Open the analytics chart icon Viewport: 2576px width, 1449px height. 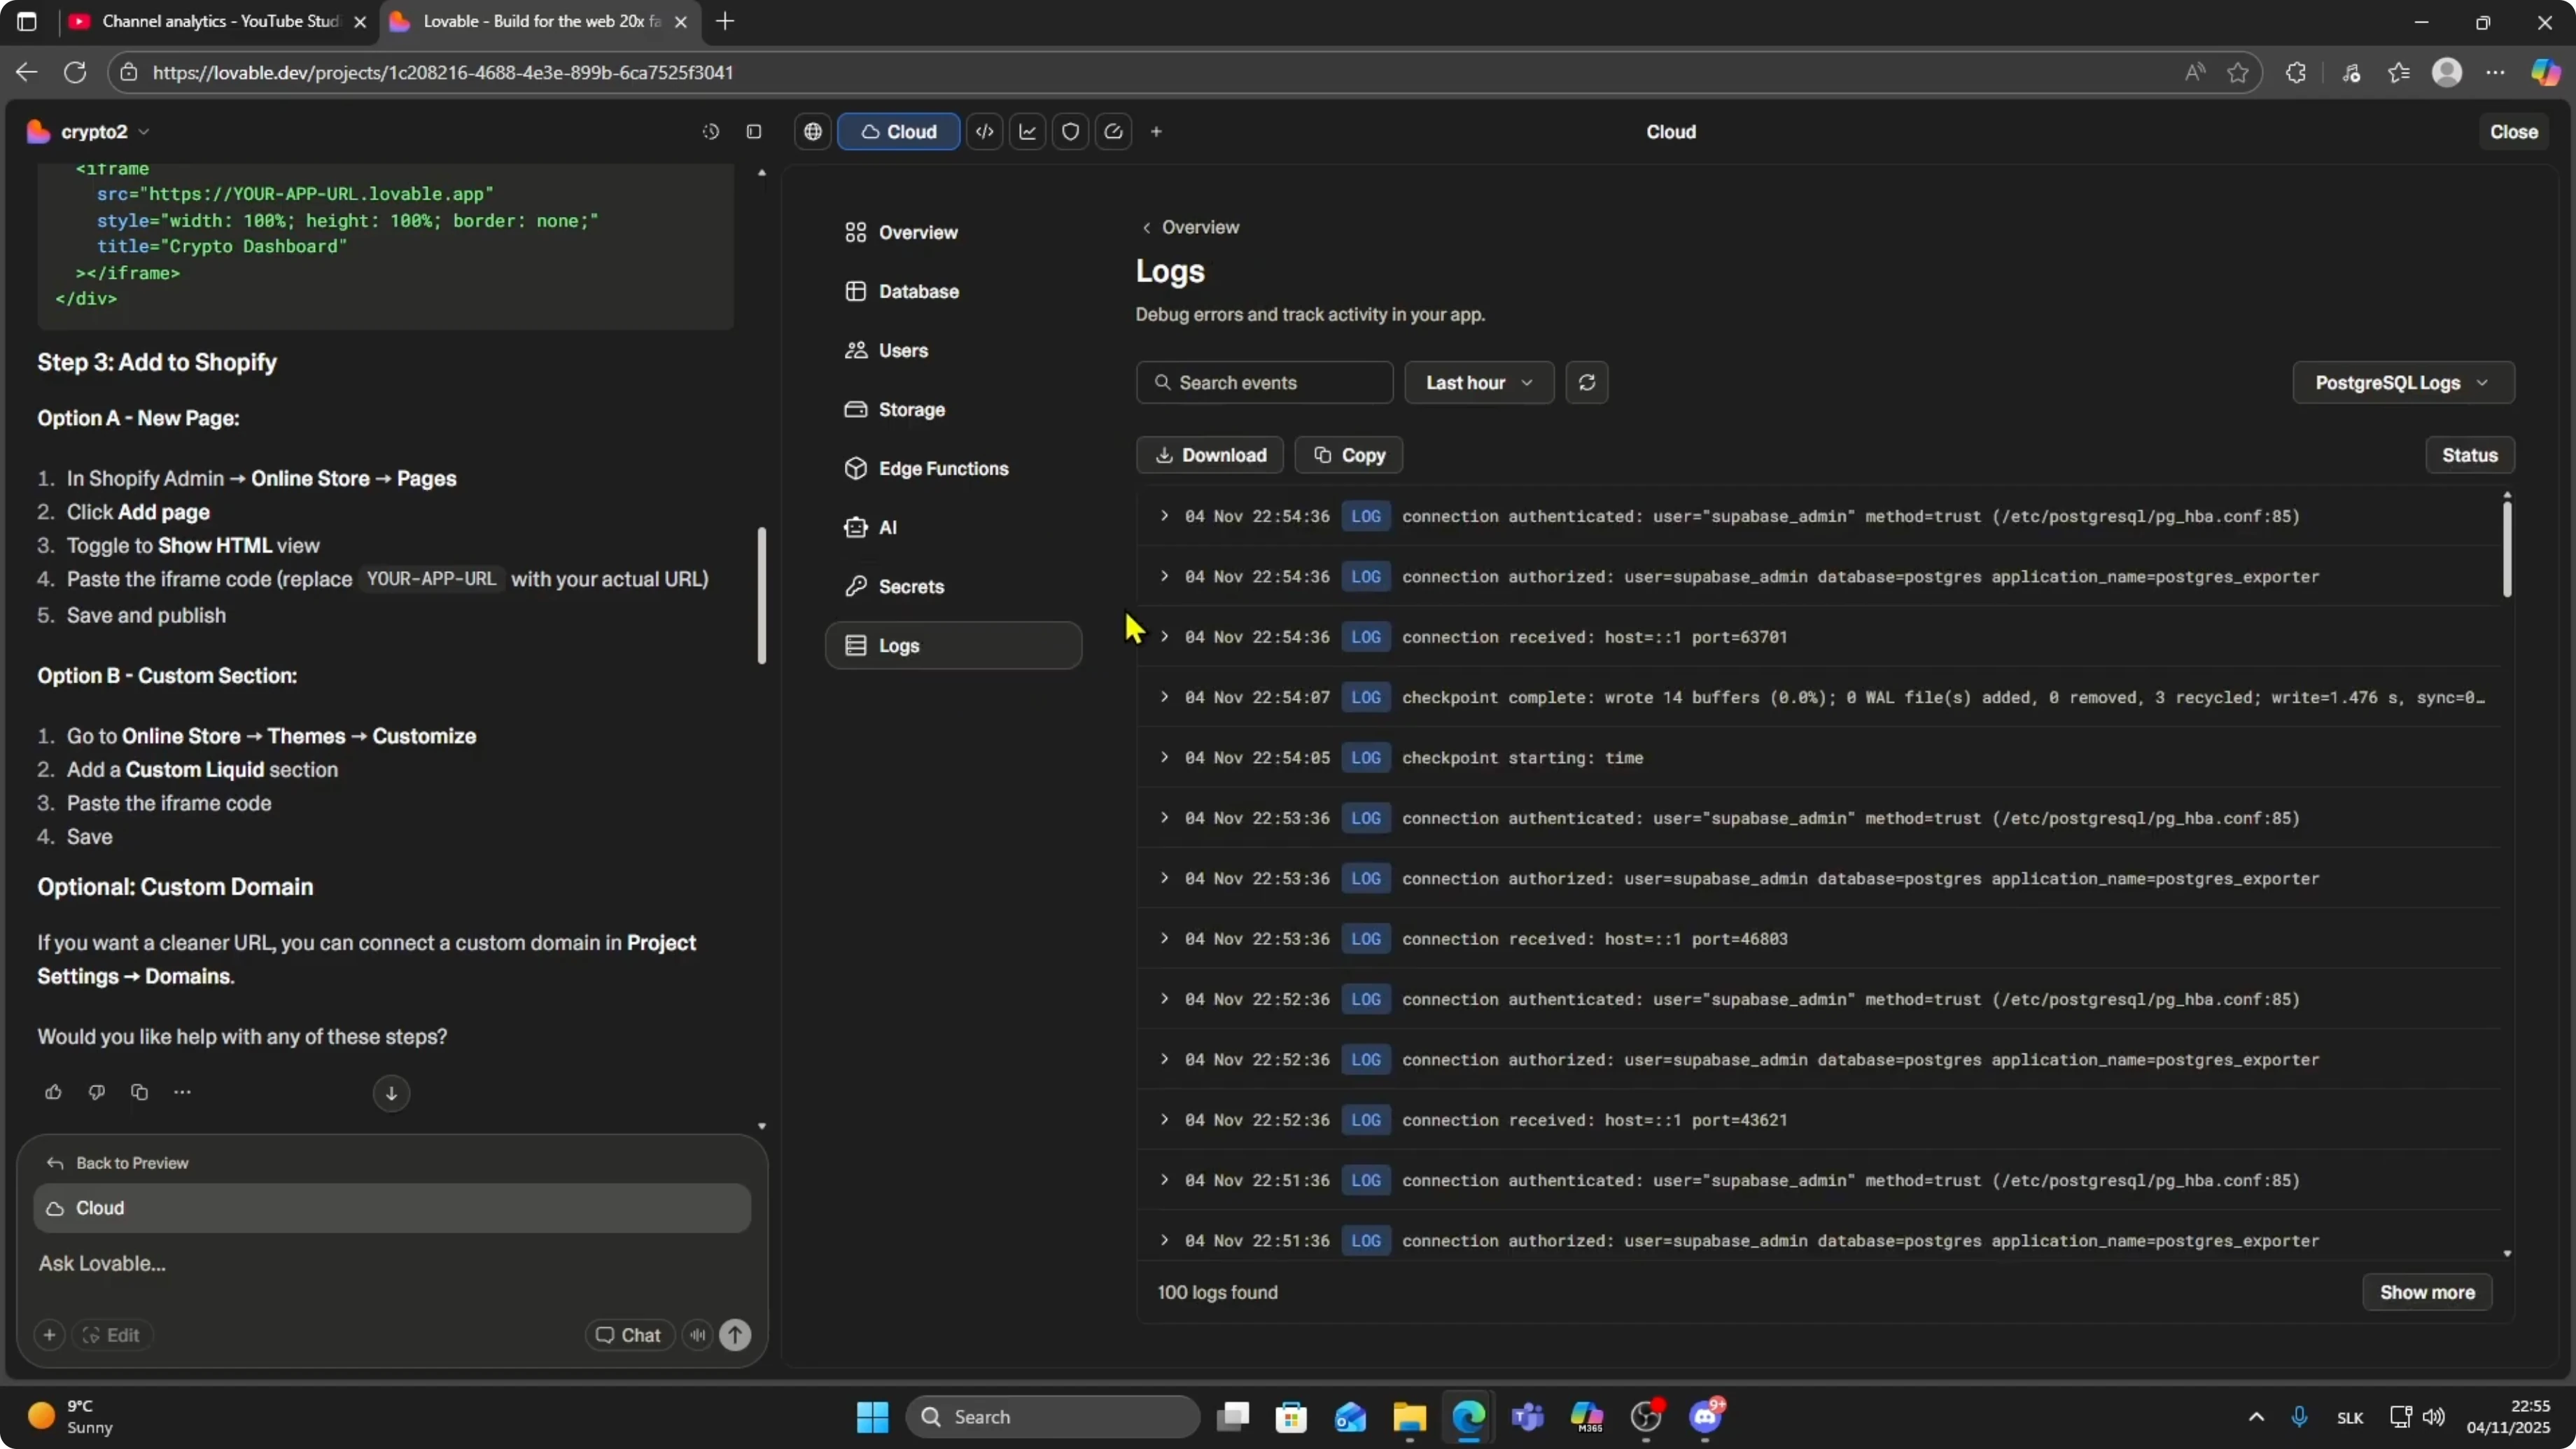click(1028, 131)
